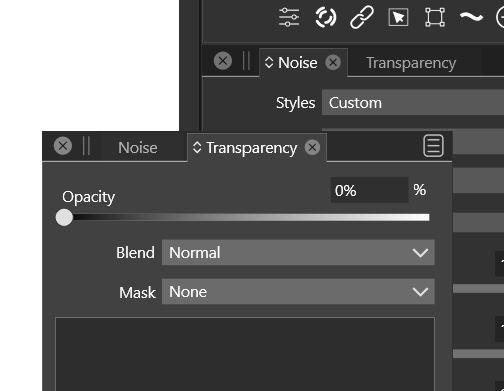Switch to Transparency tab in upper panel
The width and height of the screenshot is (504, 391).
(x=411, y=63)
